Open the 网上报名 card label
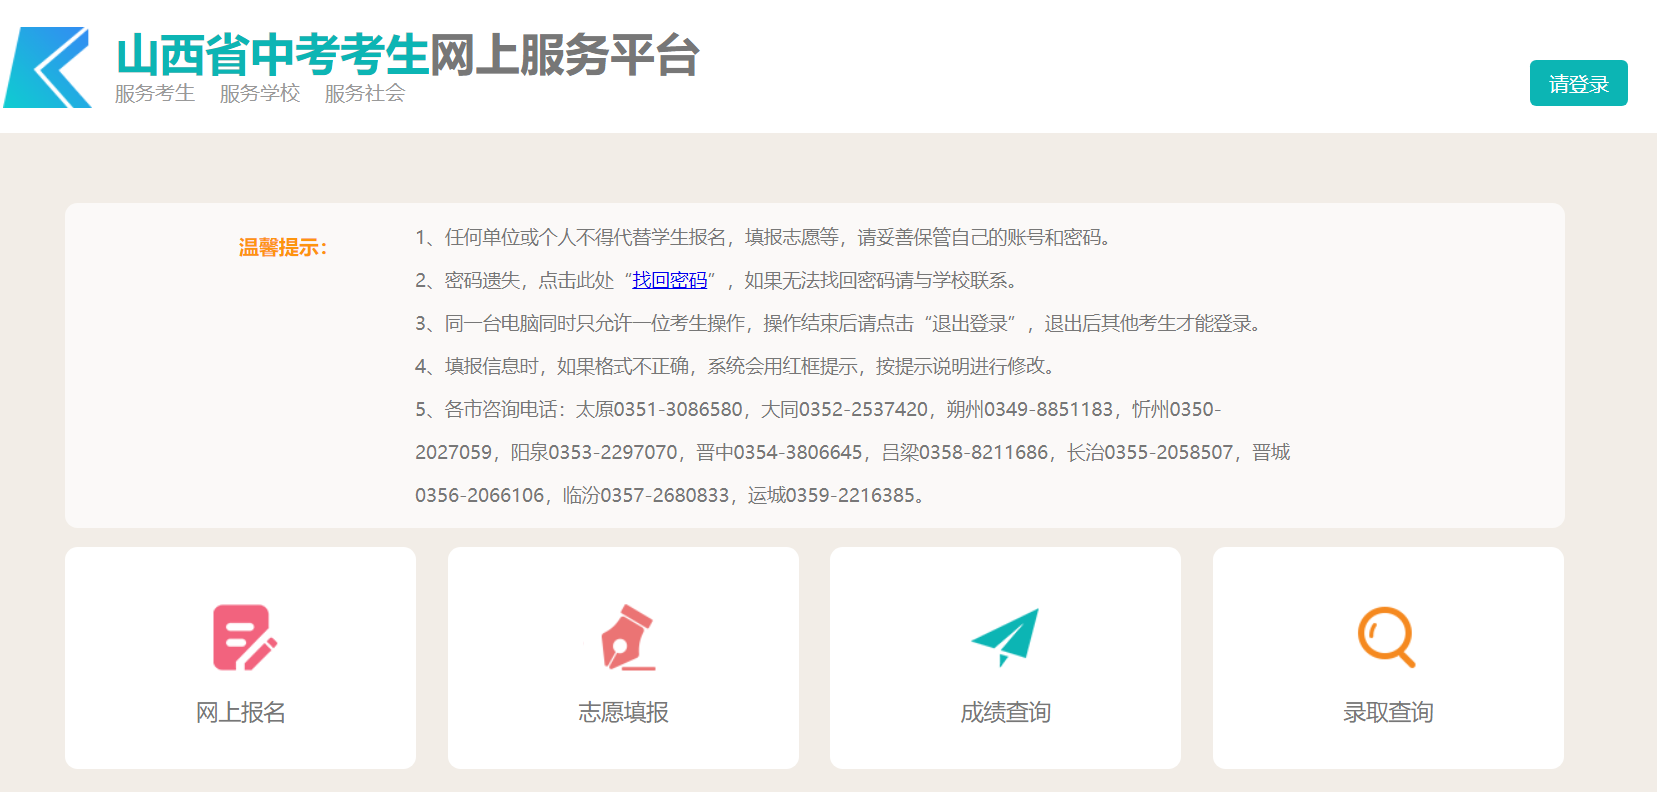1657x792 pixels. tap(240, 712)
